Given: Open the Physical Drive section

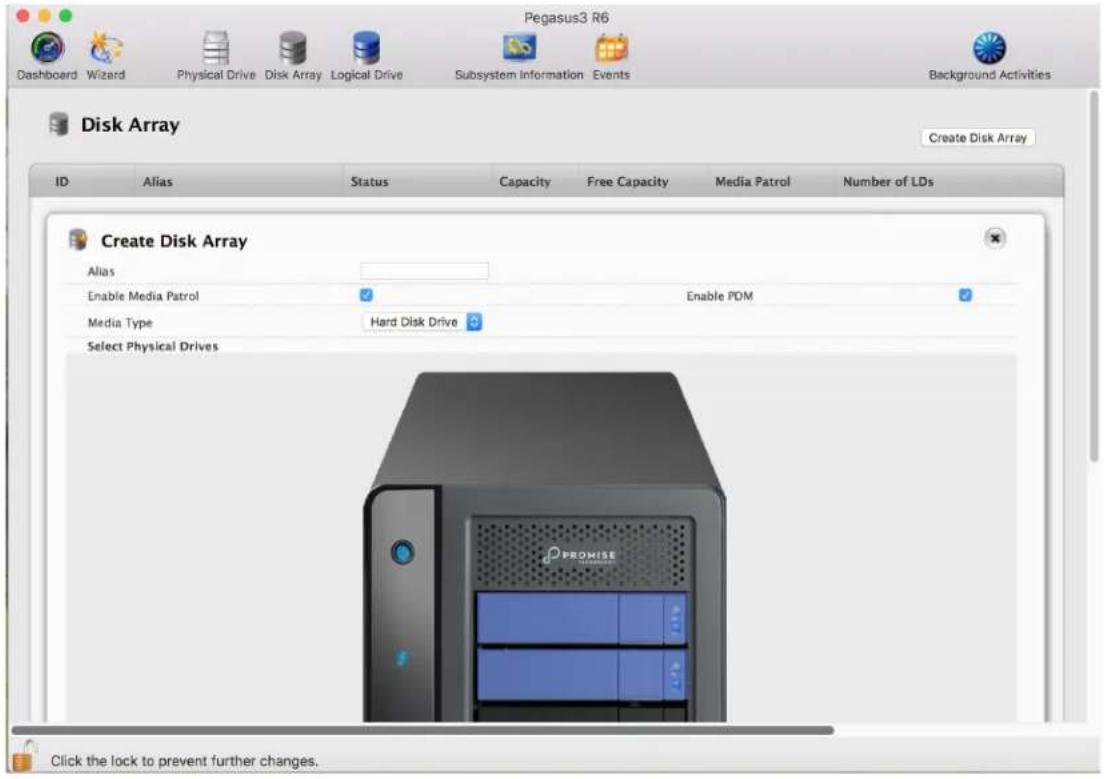Looking at the screenshot, I should (215, 56).
